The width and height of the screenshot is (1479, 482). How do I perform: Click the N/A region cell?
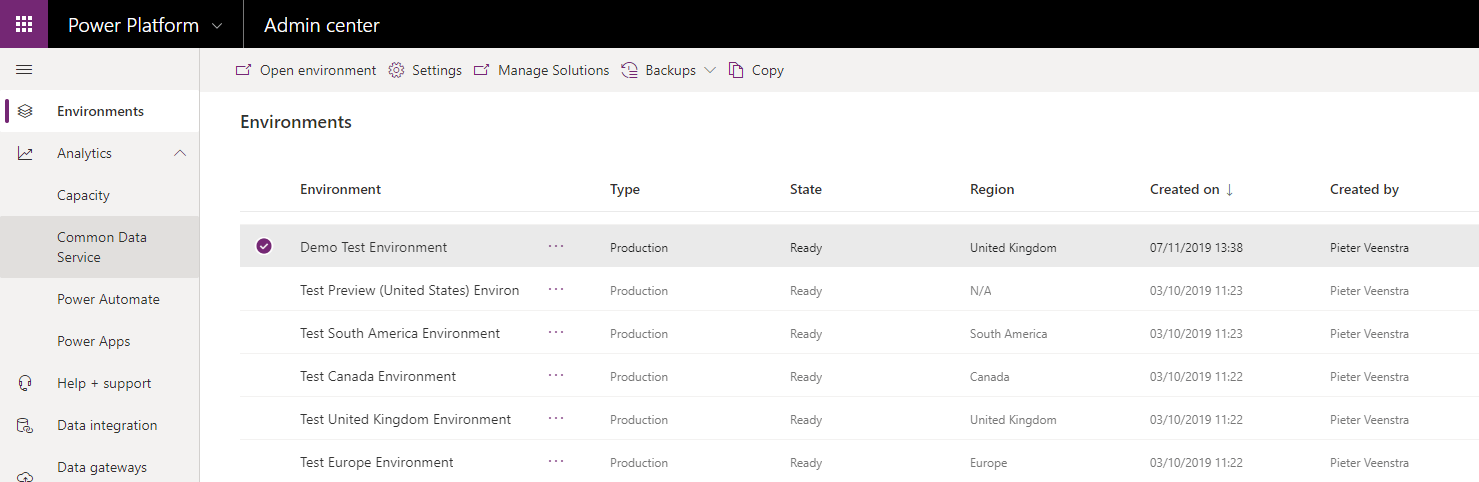(x=980, y=290)
